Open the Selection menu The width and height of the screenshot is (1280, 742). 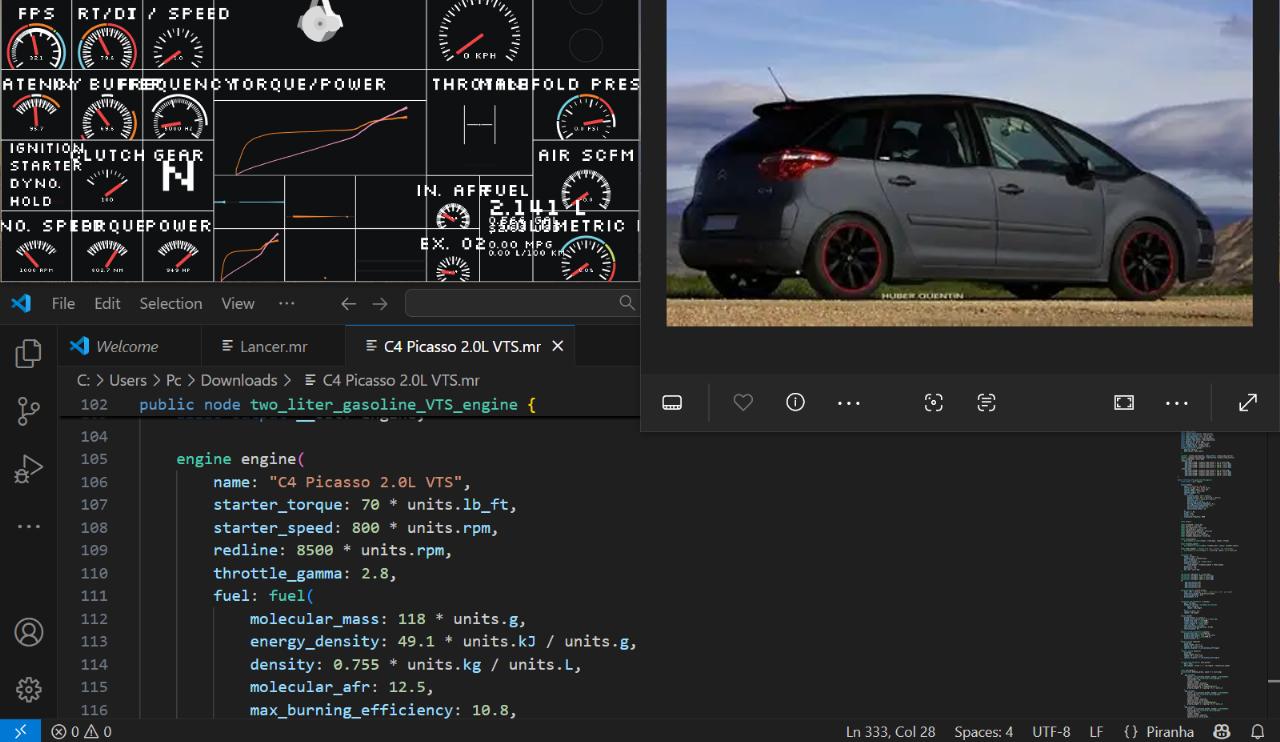pyautogui.click(x=170, y=303)
